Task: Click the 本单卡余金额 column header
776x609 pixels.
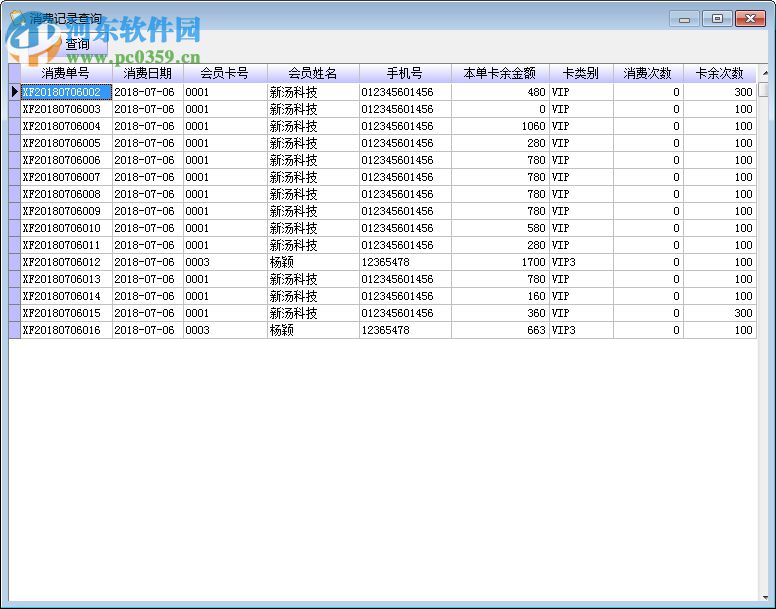Action: click(500, 73)
